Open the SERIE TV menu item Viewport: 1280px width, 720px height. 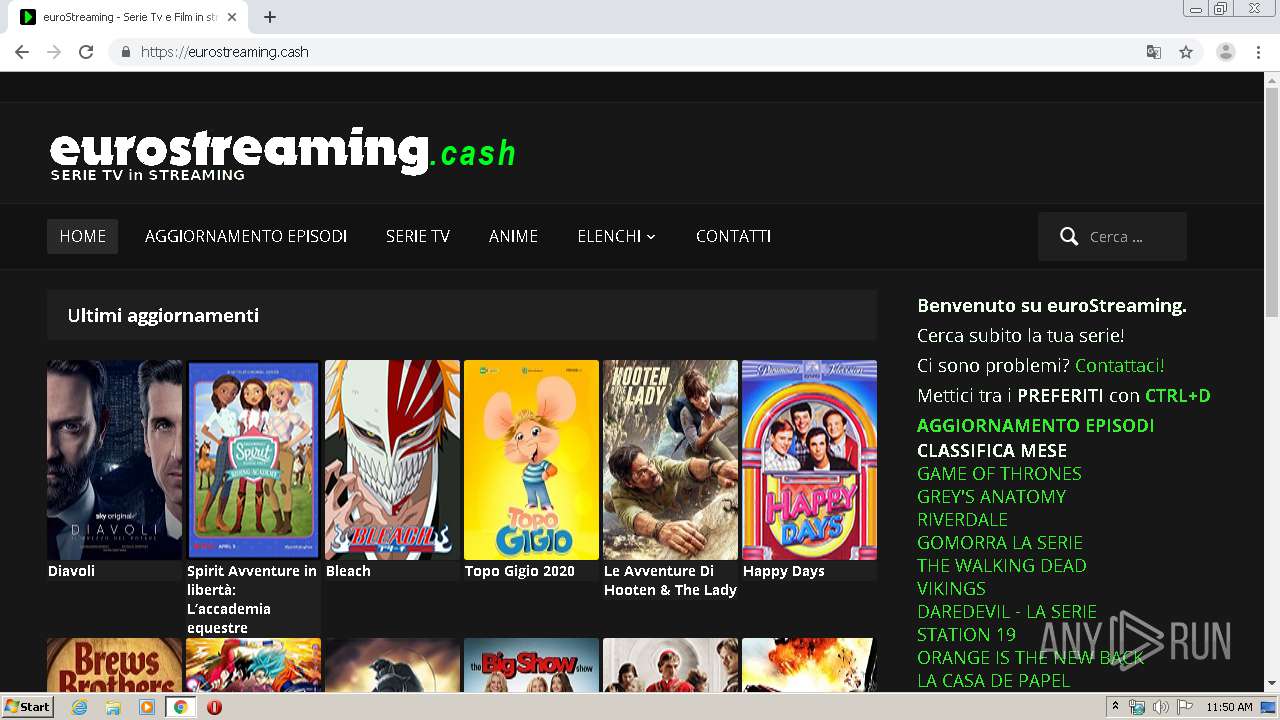pos(418,236)
